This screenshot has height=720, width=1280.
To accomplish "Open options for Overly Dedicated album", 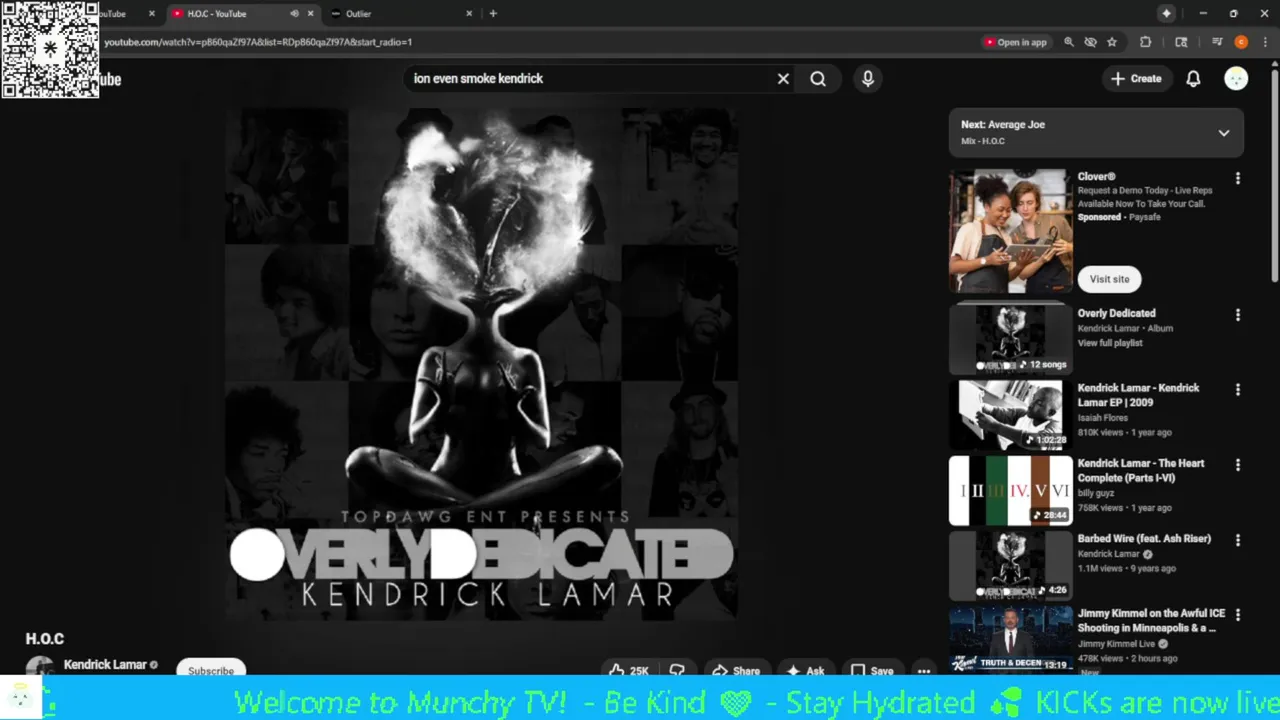I will pyautogui.click(x=1237, y=315).
